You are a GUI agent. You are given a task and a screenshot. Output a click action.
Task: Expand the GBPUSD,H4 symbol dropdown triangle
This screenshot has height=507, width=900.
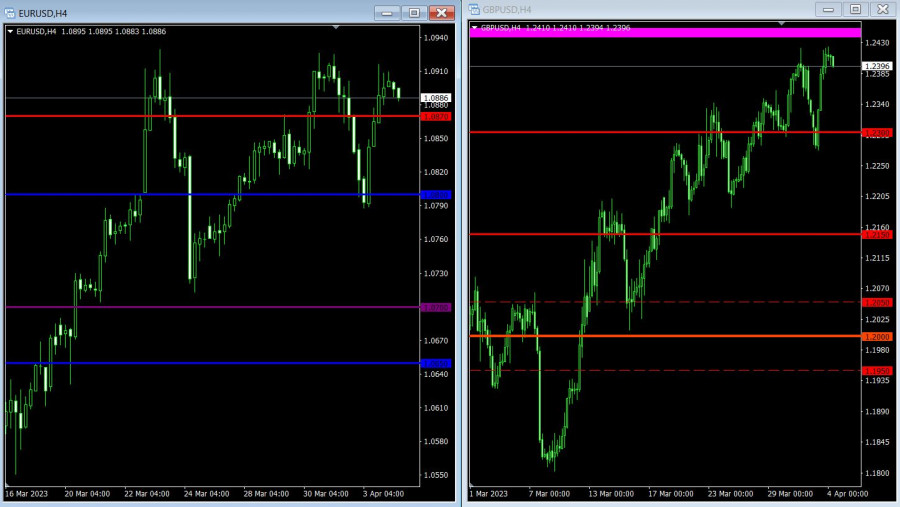(x=474, y=28)
